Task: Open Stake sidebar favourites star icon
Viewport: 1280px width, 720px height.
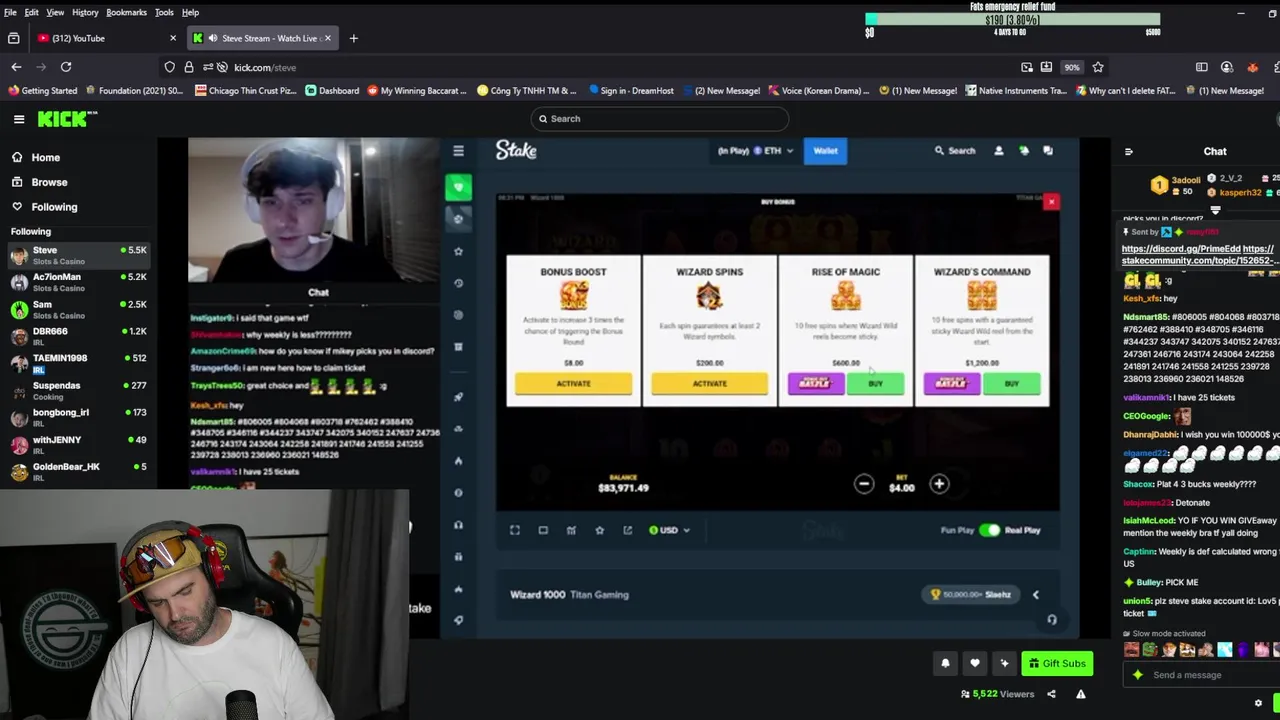Action: (x=458, y=251)
